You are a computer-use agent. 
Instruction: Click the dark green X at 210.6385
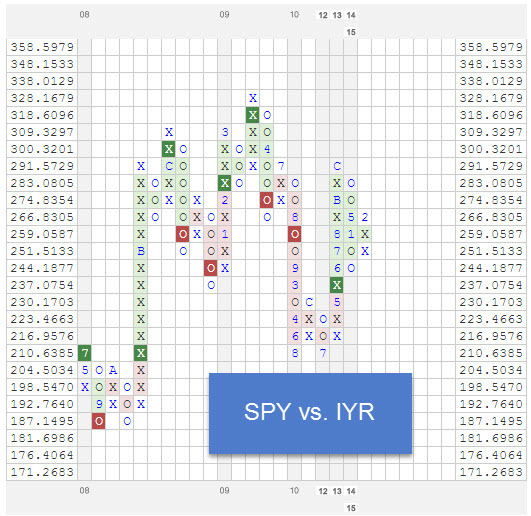(141, 353)
